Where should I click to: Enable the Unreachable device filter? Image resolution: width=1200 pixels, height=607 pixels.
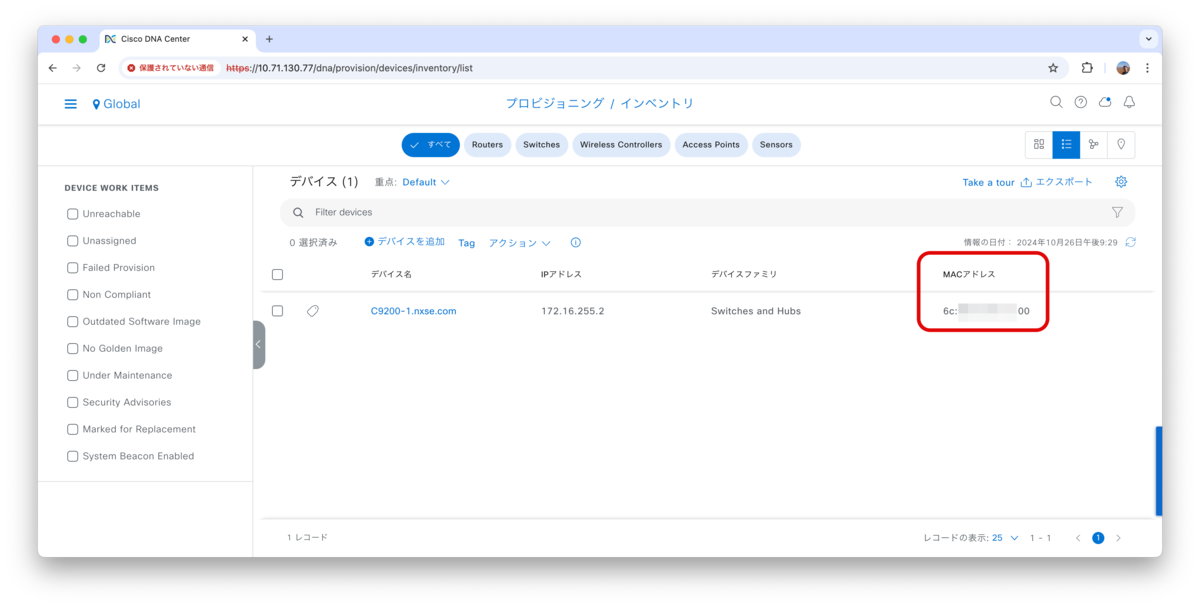tap(72, 213)
